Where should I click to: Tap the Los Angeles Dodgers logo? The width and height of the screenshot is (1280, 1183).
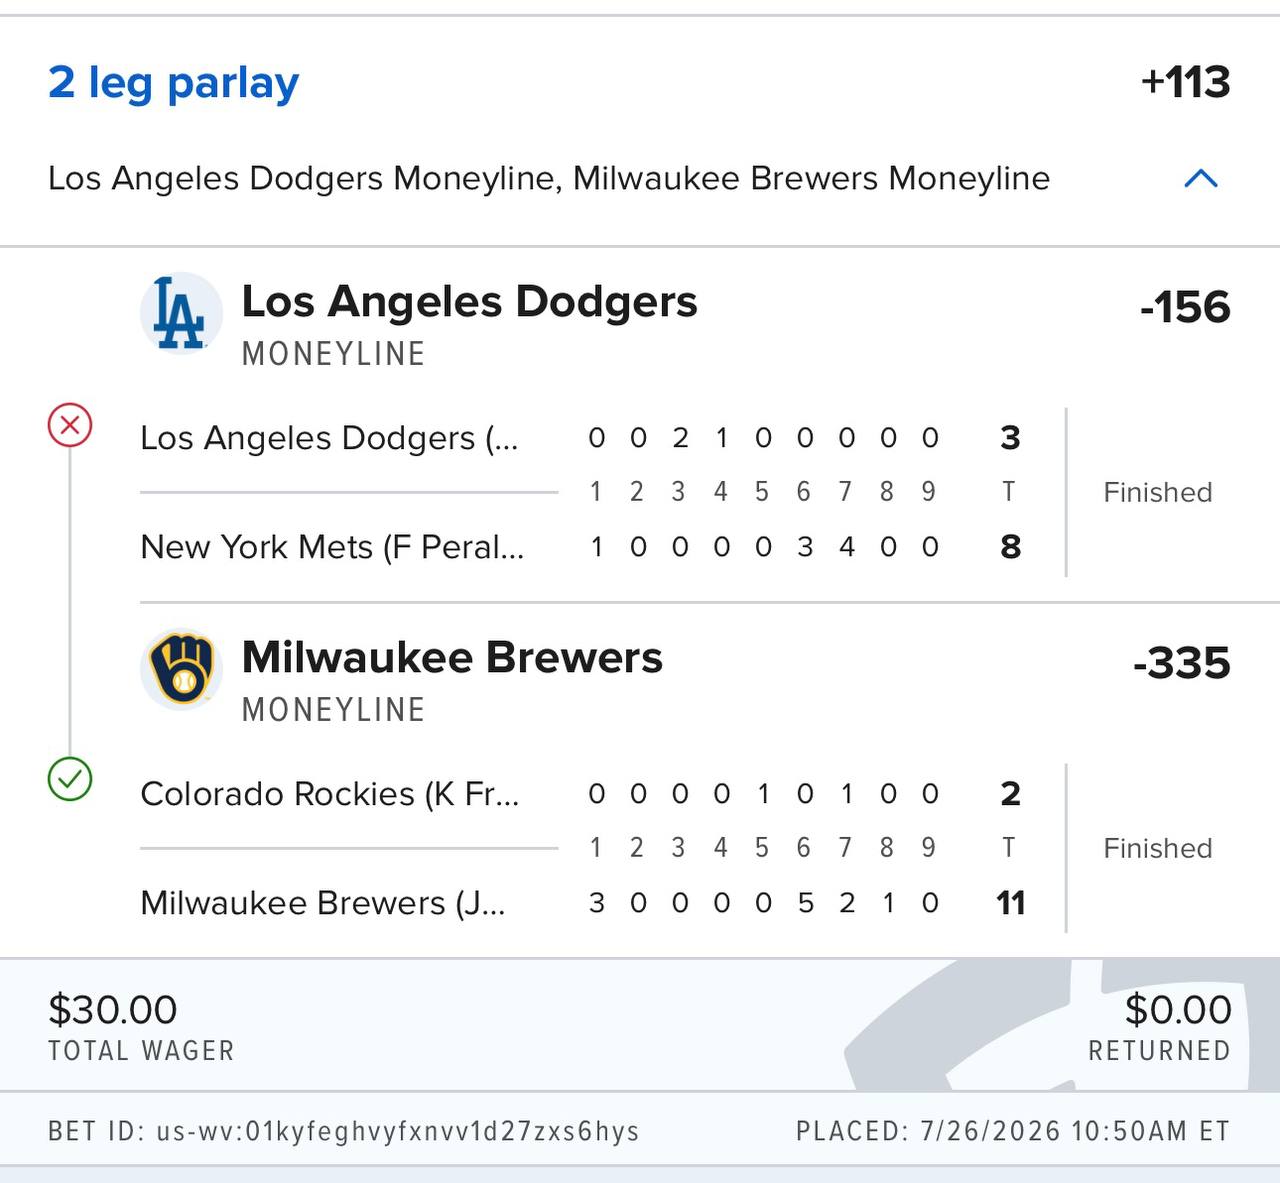tap(180, 313)
